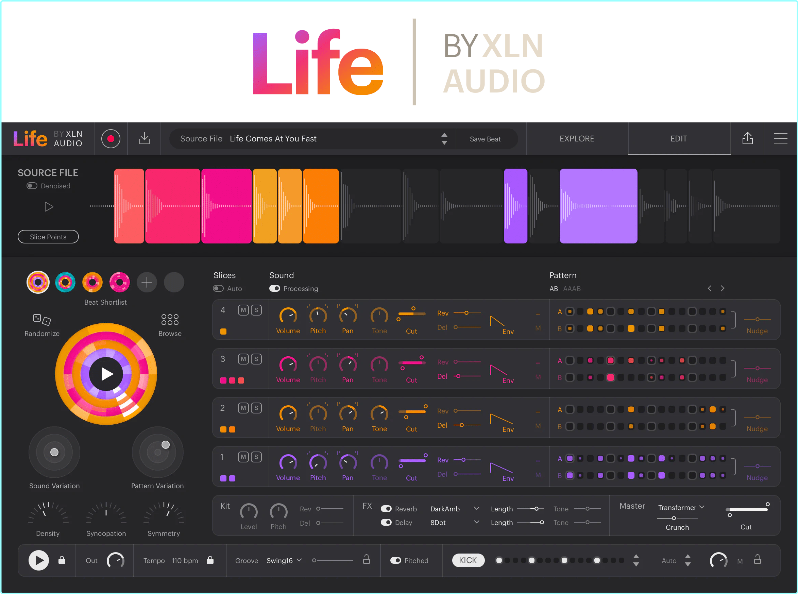
Task: Switch to the EDIT tab
Action: [679, 138]
